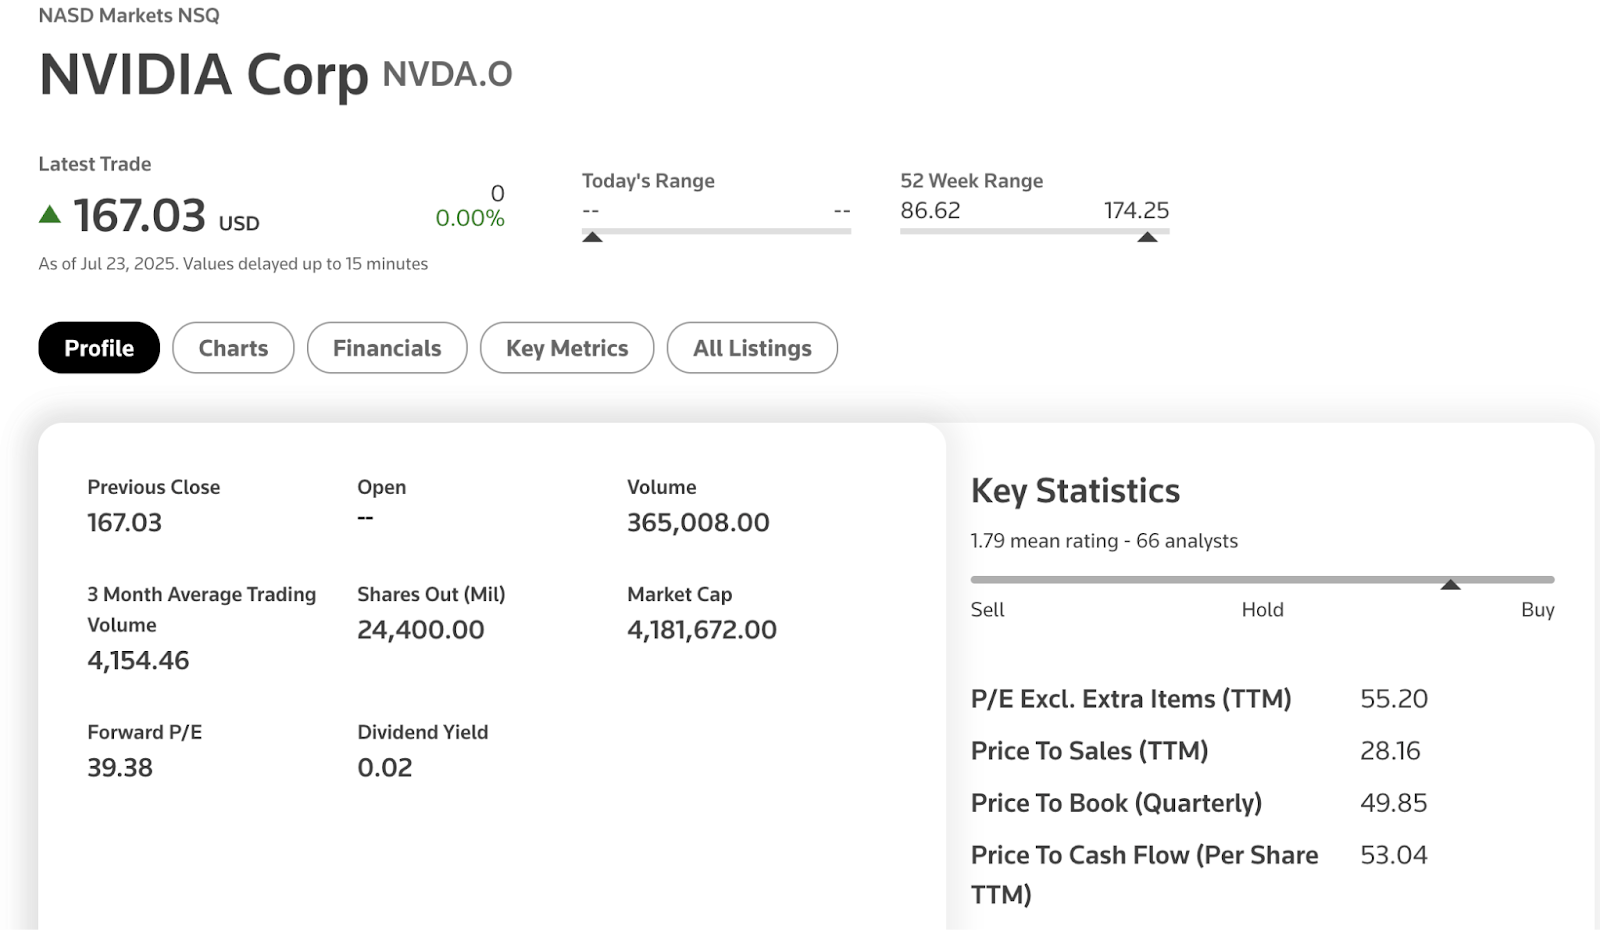
Task: Click the 0.00% change value
Action: (470, 218)
